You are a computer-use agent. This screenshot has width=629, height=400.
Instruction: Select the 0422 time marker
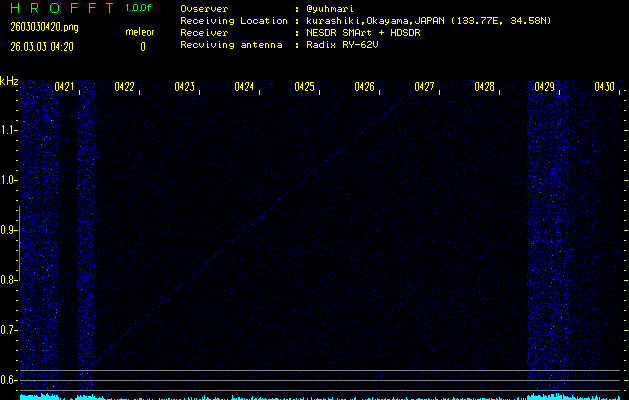click(124, 87)
